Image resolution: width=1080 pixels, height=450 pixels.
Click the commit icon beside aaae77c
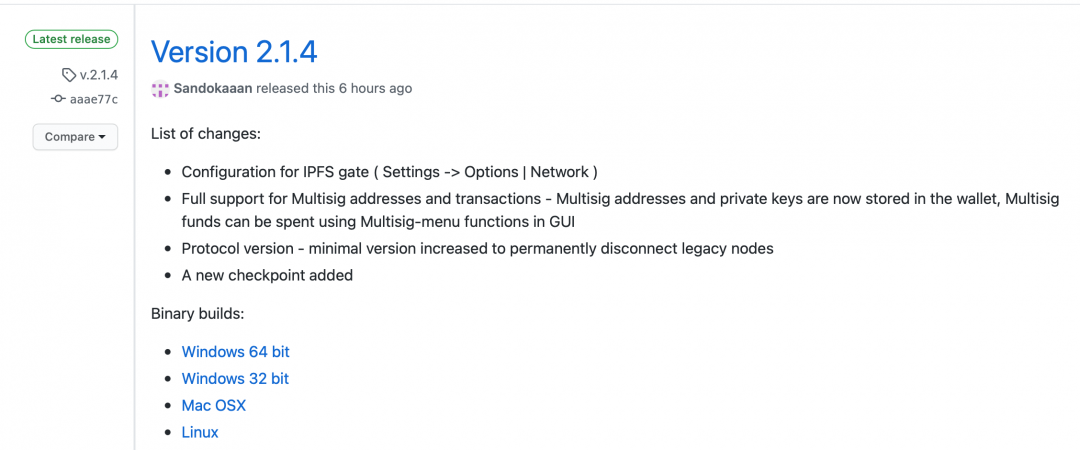[x=59, y=99]
